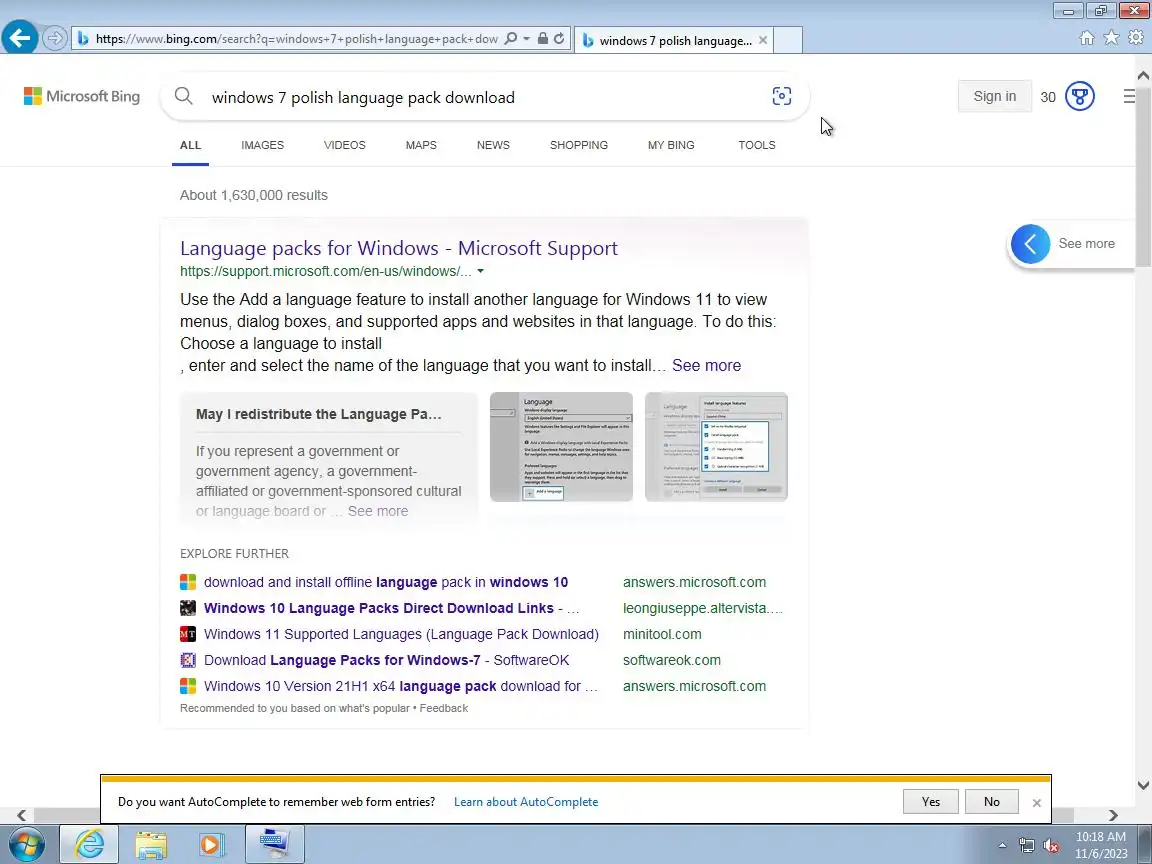The width and height of the screenshot is (1152, 864).
Task: Dismiss the AutoComplete notification bar
Action: [1037, 802]
